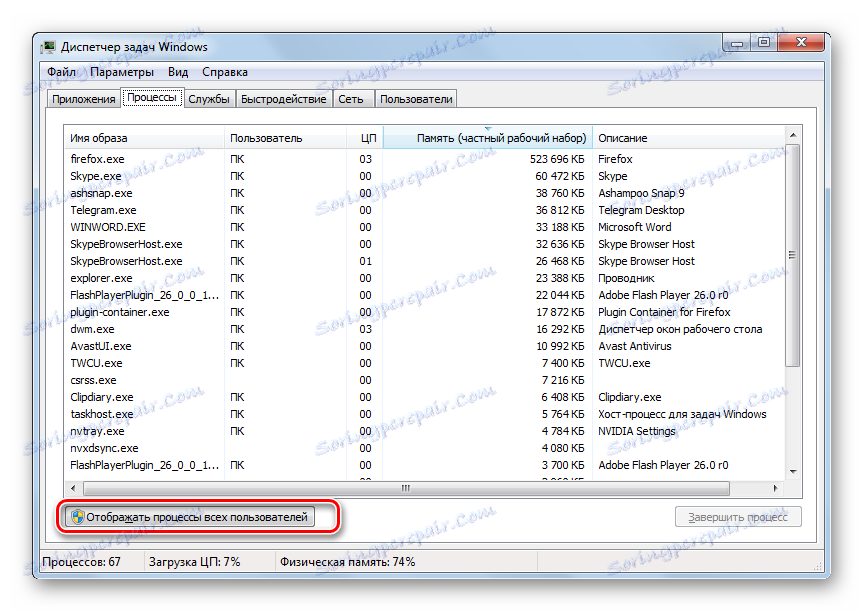The height and width of the screenshot is (612, 864).
Task: Sort by Имя образа column header
Action: (x=144, y=138)
